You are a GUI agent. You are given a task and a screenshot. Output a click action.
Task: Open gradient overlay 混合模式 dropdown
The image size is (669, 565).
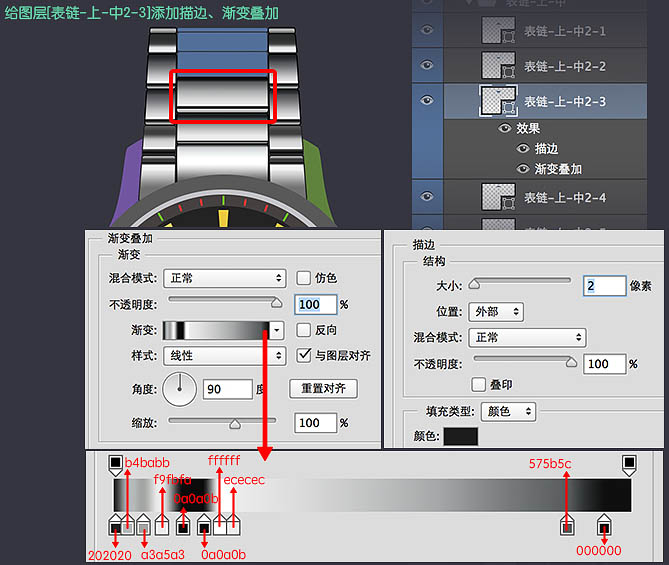click(224, 278)
